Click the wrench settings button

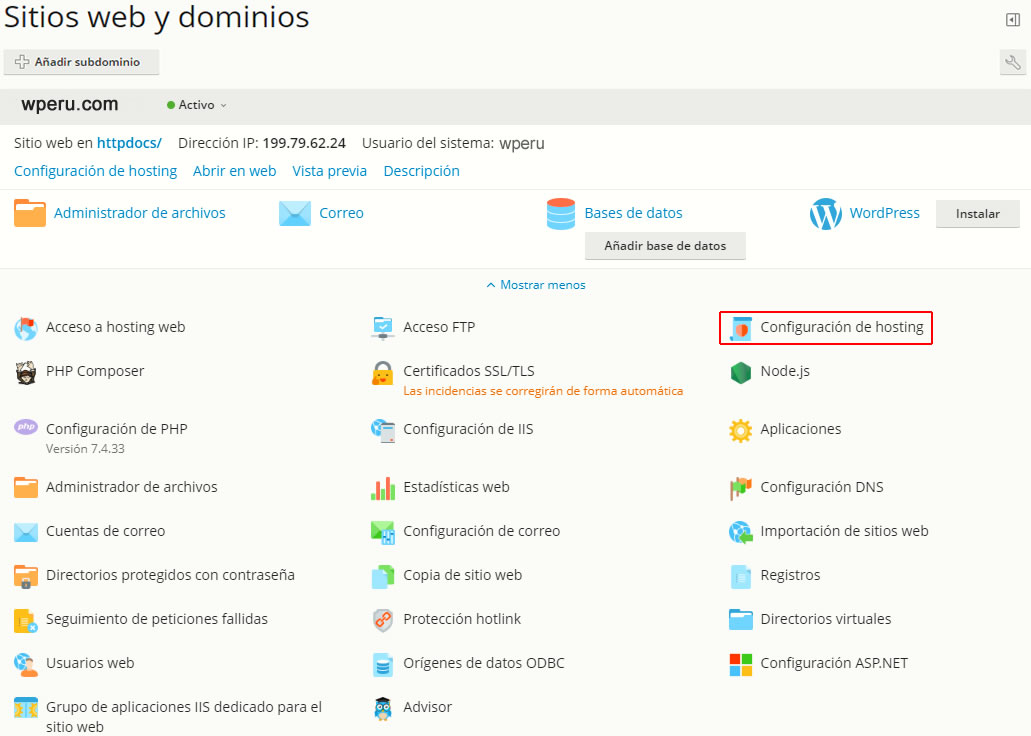click(x=1012, y=63)
